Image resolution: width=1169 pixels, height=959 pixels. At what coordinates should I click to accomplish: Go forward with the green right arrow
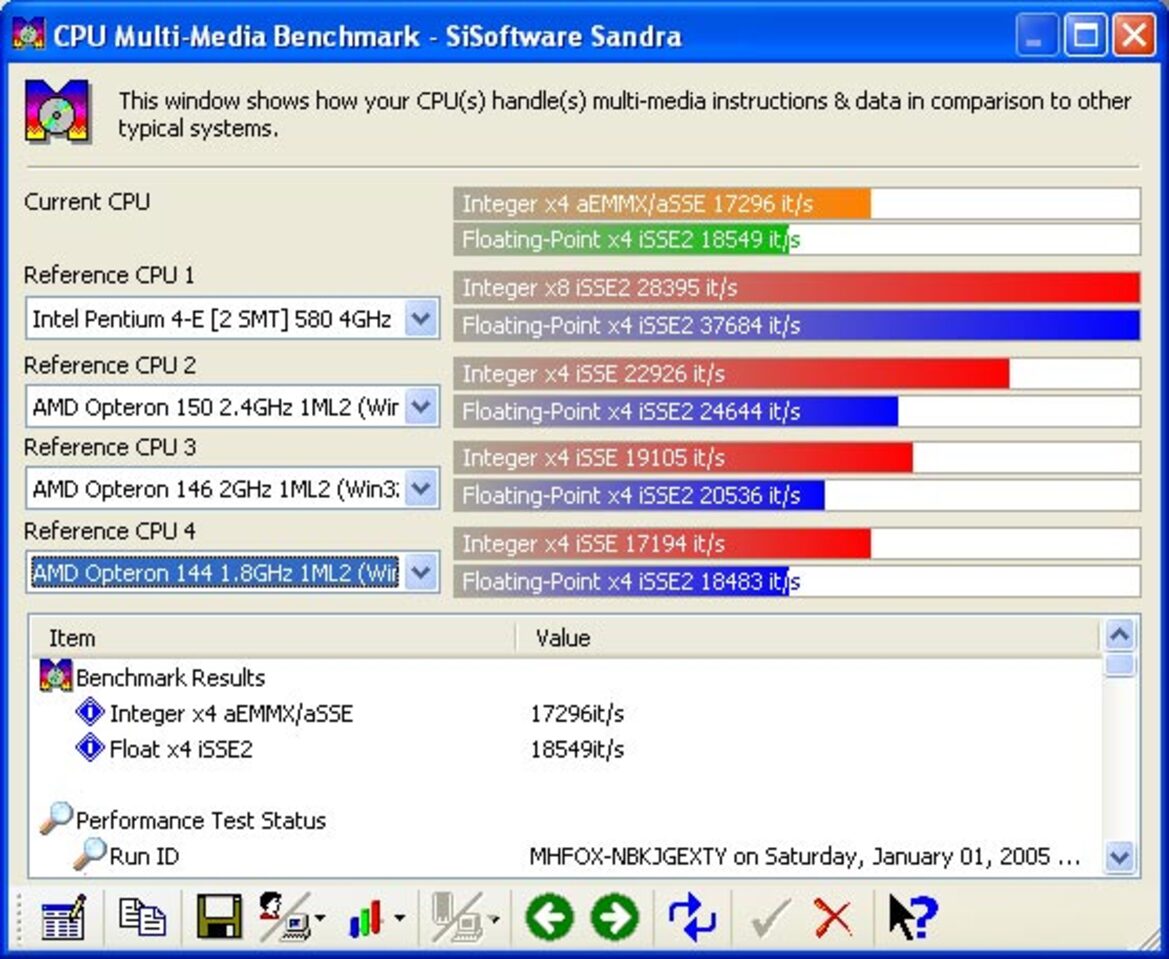[x=615, y=916]
